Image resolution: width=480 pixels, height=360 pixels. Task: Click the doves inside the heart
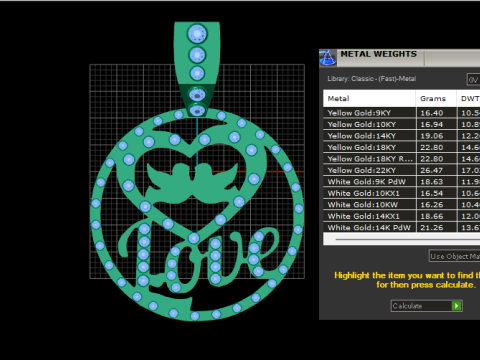[193, 183]
